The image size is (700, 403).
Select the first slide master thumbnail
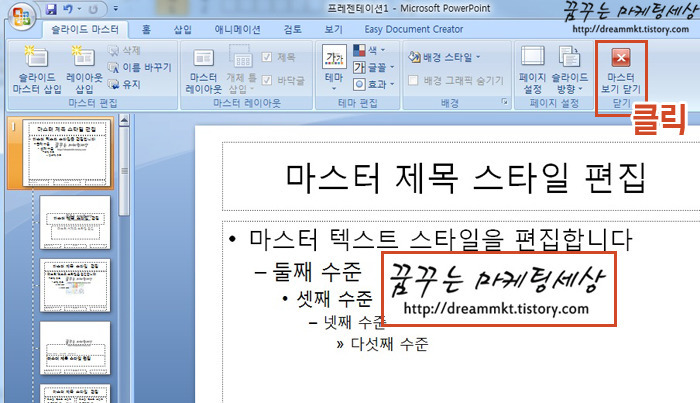[68, 154]
